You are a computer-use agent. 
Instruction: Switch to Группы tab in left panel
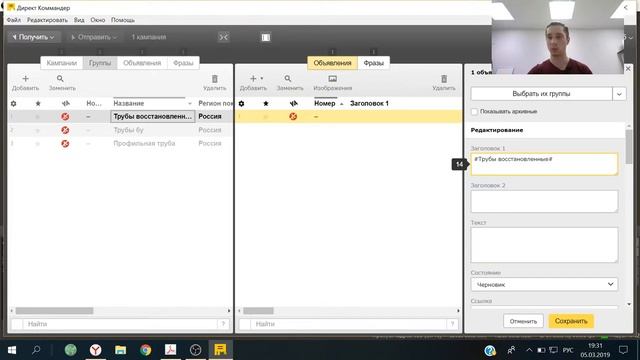100,63
